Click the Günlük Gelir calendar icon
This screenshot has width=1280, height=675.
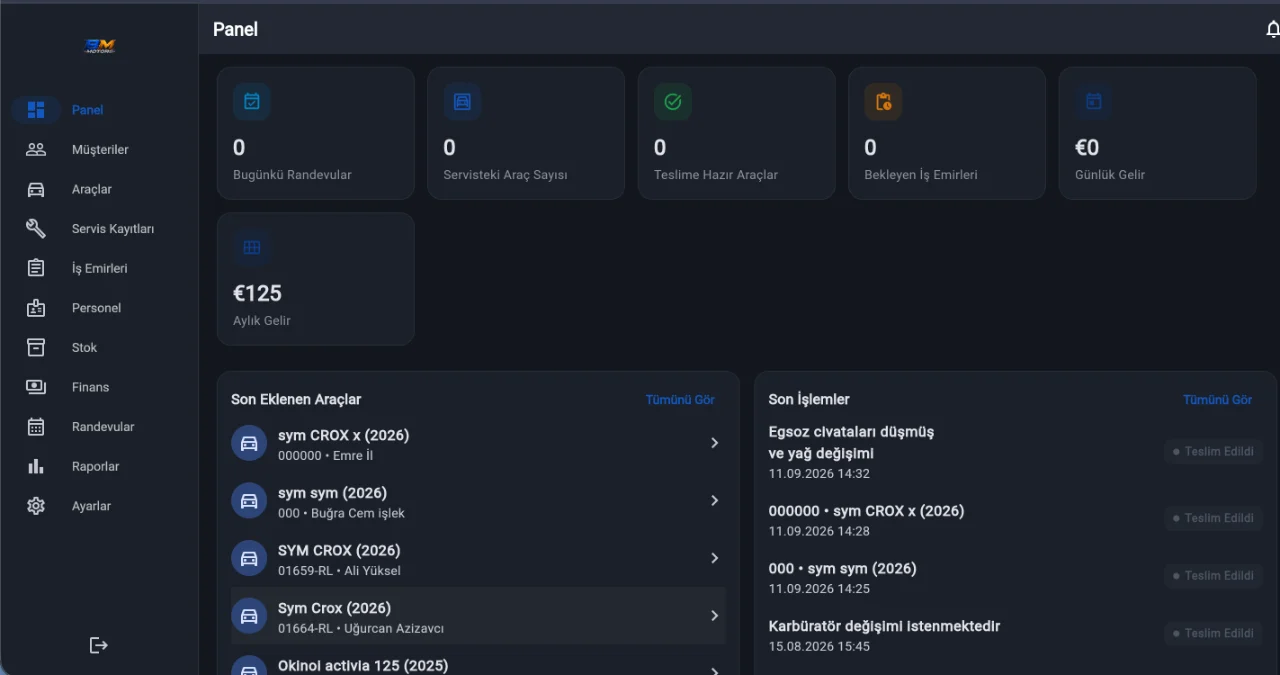pos(1094,102)
